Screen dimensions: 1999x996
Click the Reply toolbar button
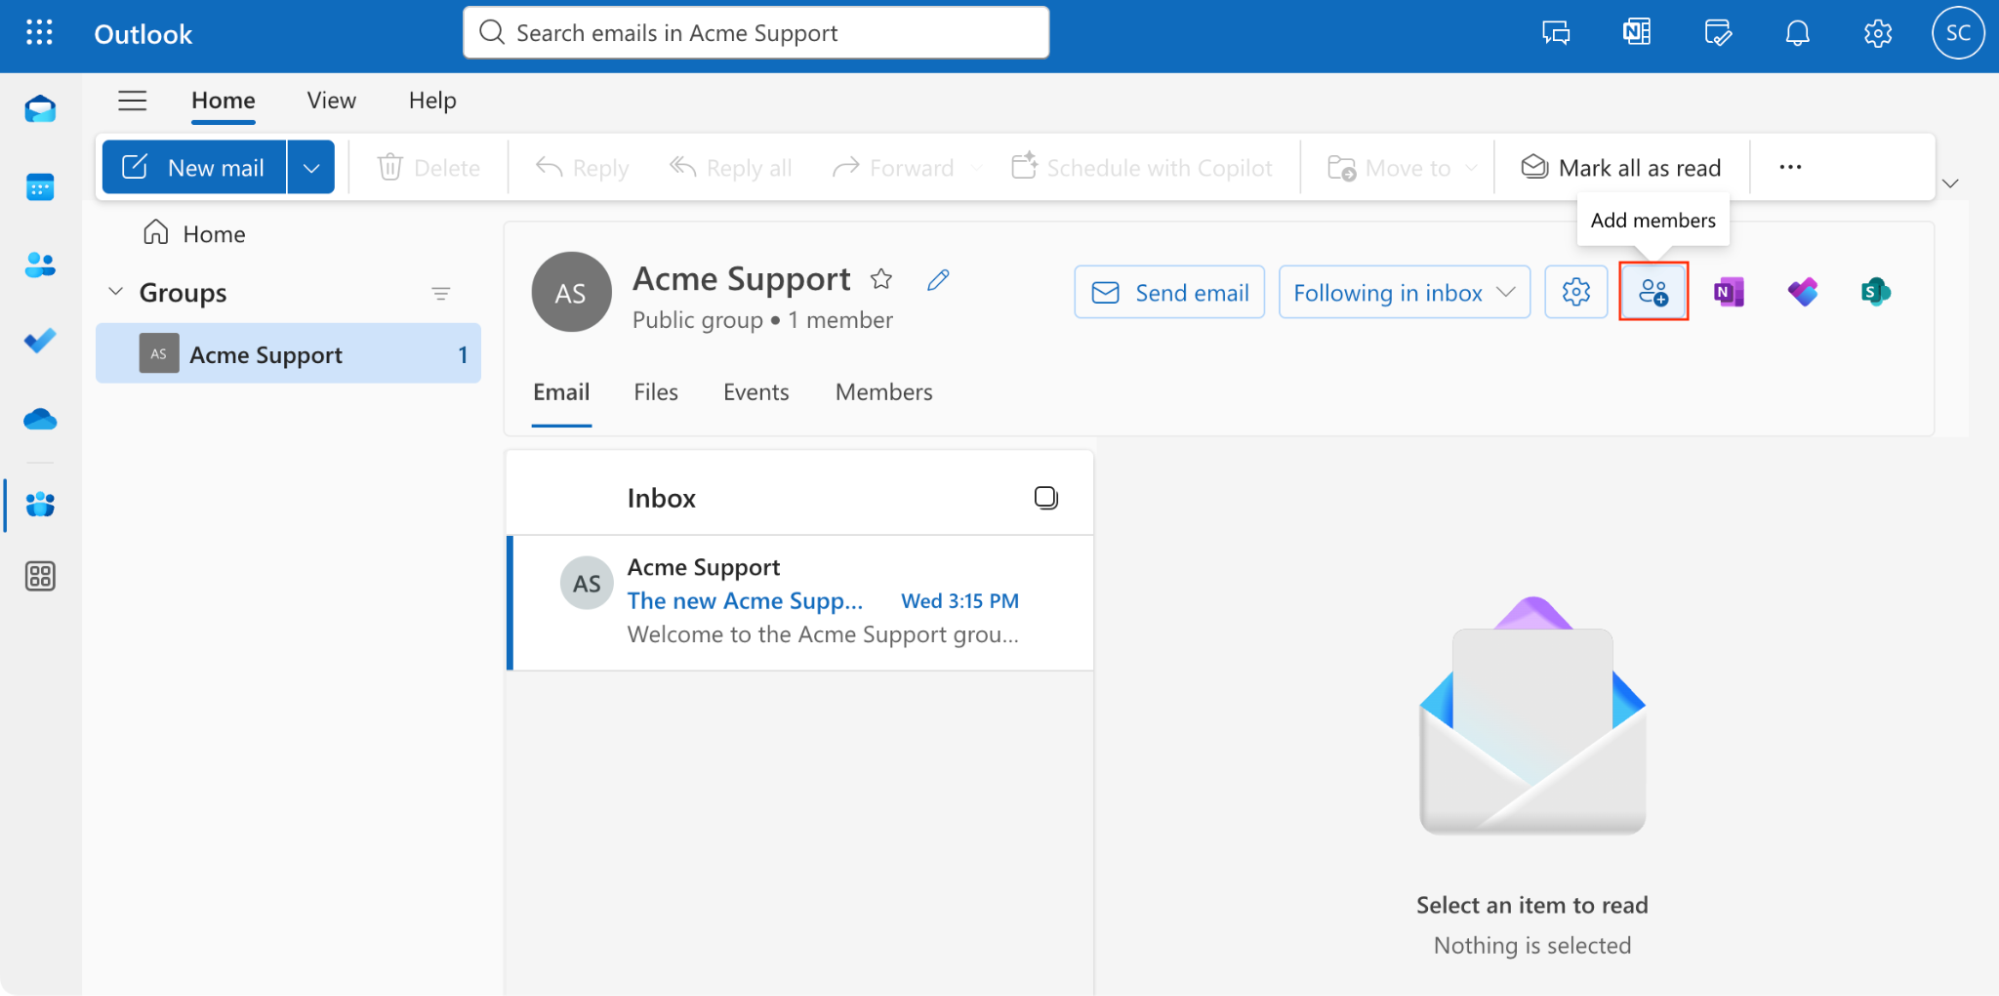click(x=582, y=167)
